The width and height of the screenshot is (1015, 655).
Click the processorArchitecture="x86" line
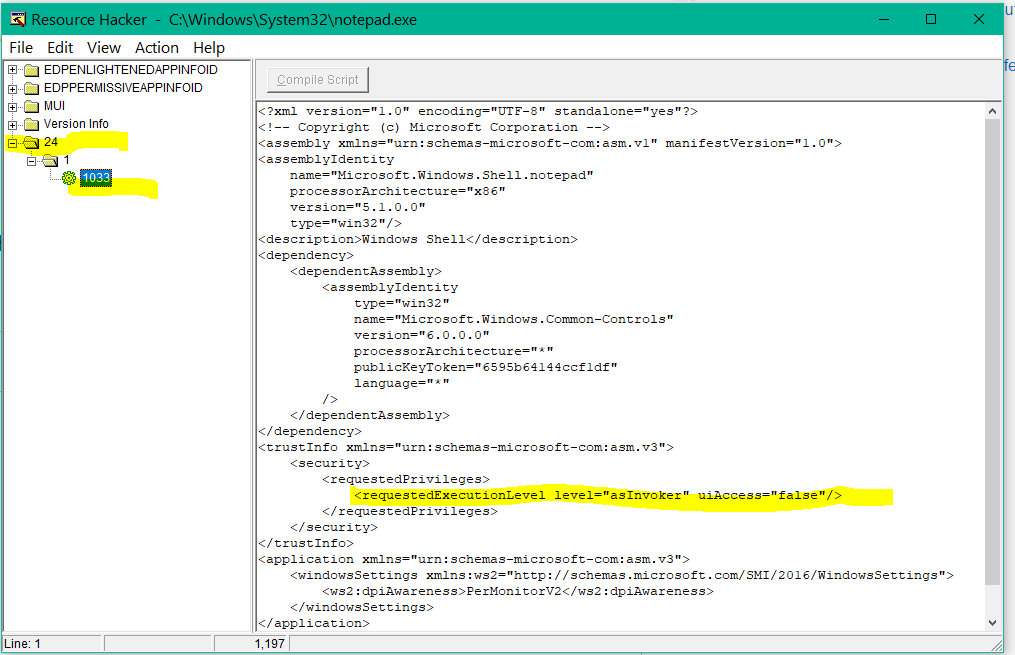(397, 192)
